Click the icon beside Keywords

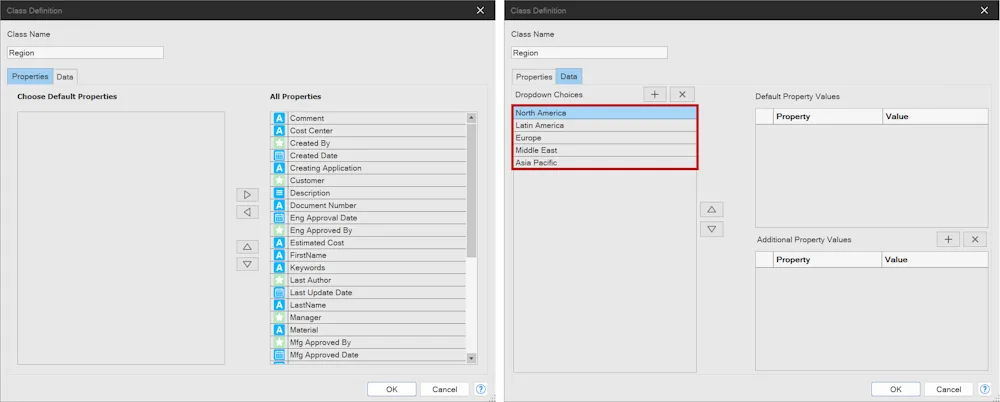pyautogui.click(x=279, y=267)
